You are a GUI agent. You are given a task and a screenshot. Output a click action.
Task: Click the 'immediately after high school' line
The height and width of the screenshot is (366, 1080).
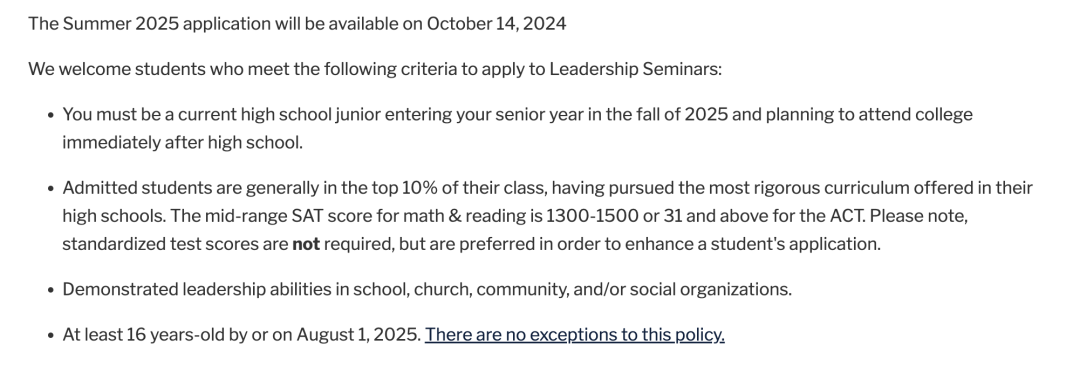tap(183, 143)
